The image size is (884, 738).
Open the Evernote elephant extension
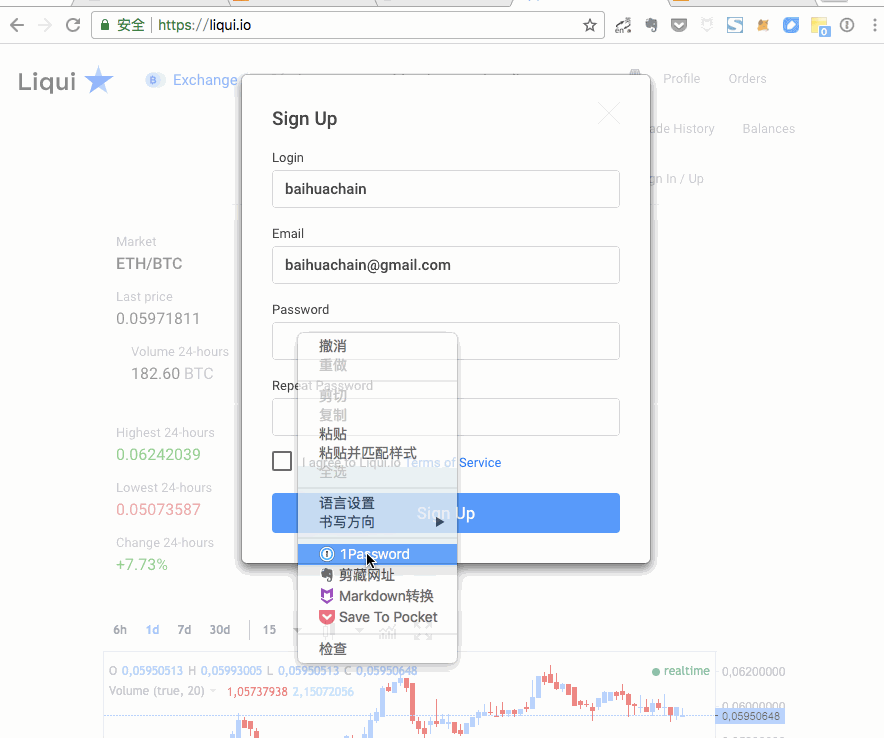coord(651,25)
